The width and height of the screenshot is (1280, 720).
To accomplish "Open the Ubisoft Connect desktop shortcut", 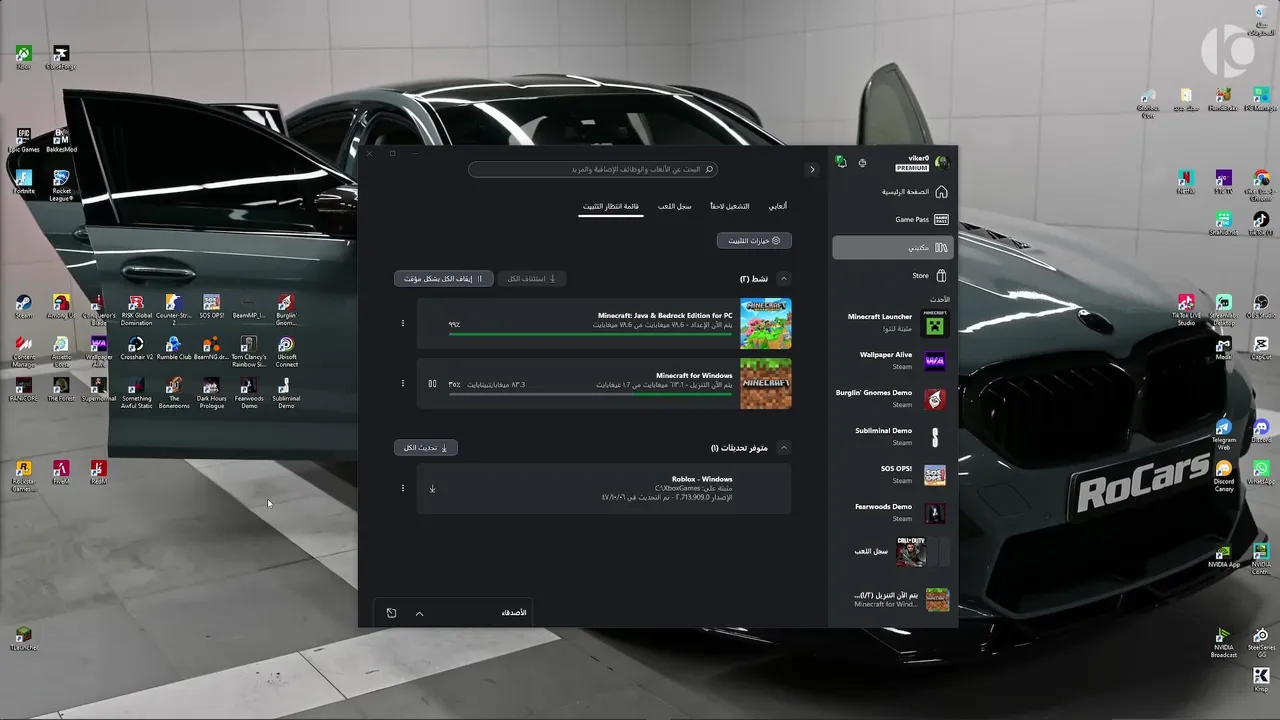I will (x=286, y=352).
